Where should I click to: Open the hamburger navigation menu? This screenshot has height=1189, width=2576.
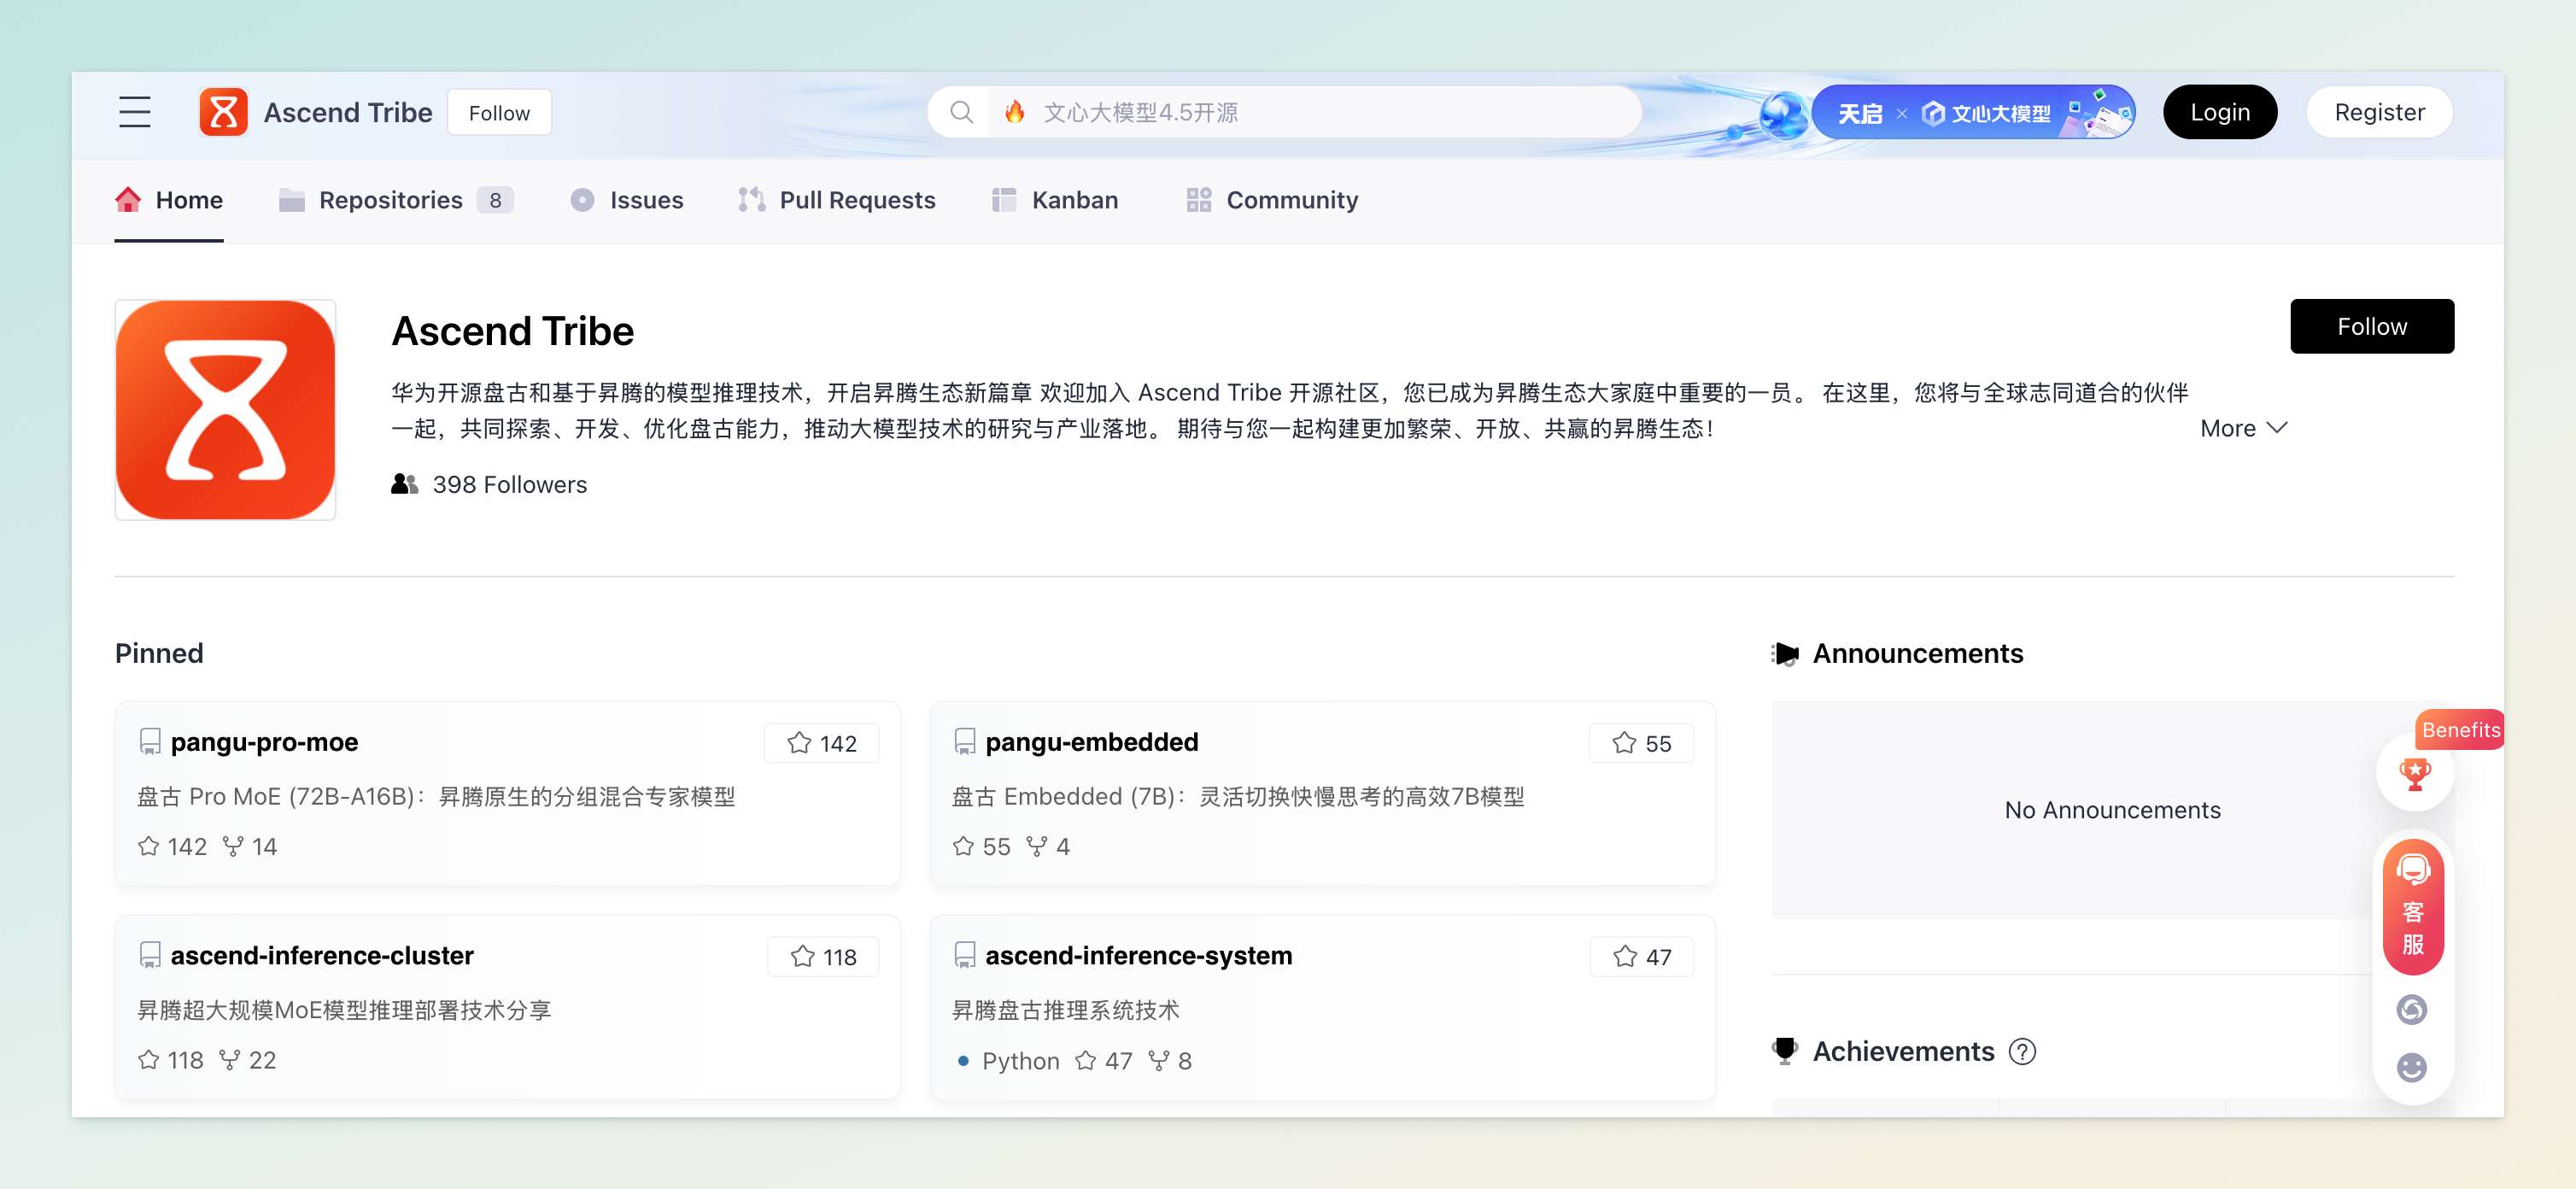coord(134,112)
